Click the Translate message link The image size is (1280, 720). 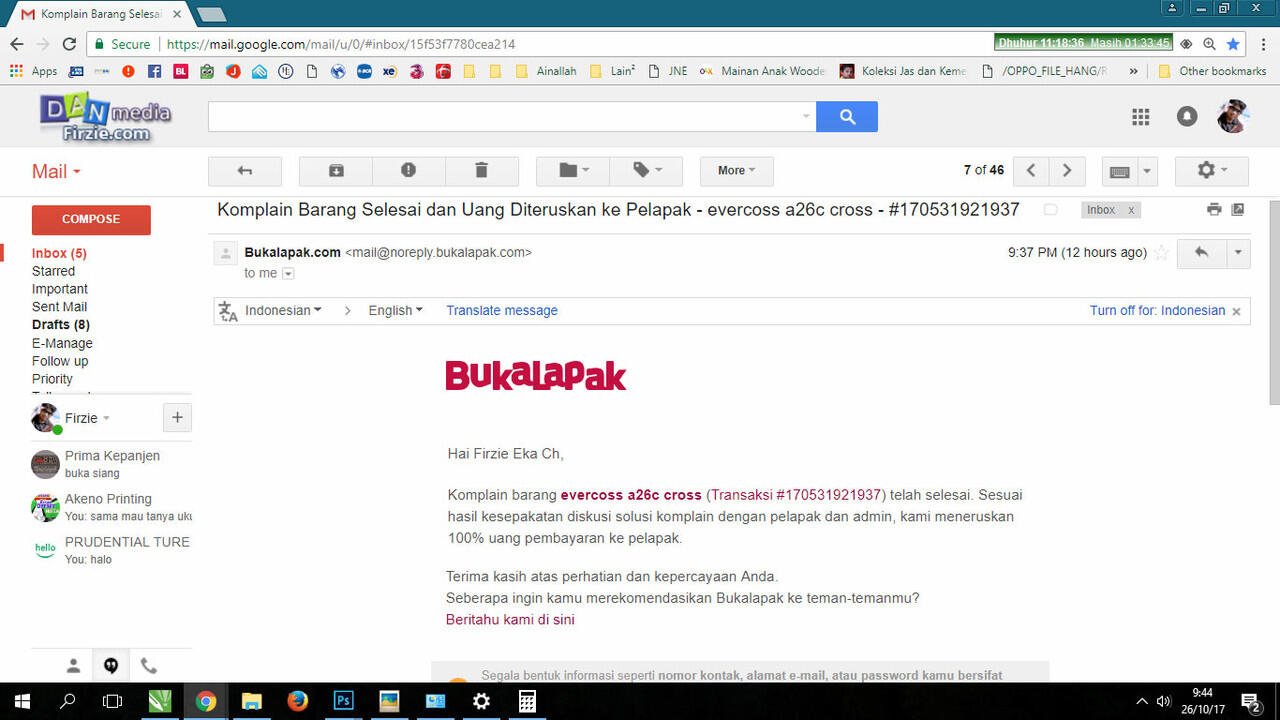pyautogui.click(x=502, y=311)
